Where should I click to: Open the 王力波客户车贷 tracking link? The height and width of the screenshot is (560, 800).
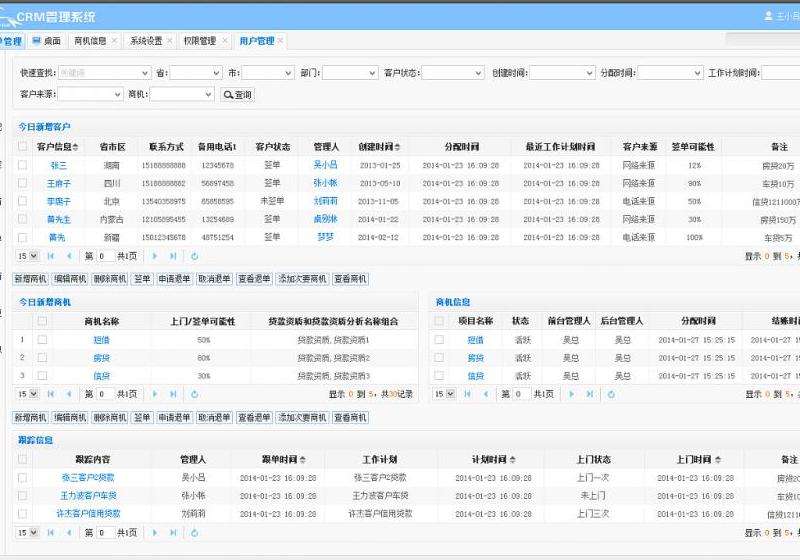88,495
